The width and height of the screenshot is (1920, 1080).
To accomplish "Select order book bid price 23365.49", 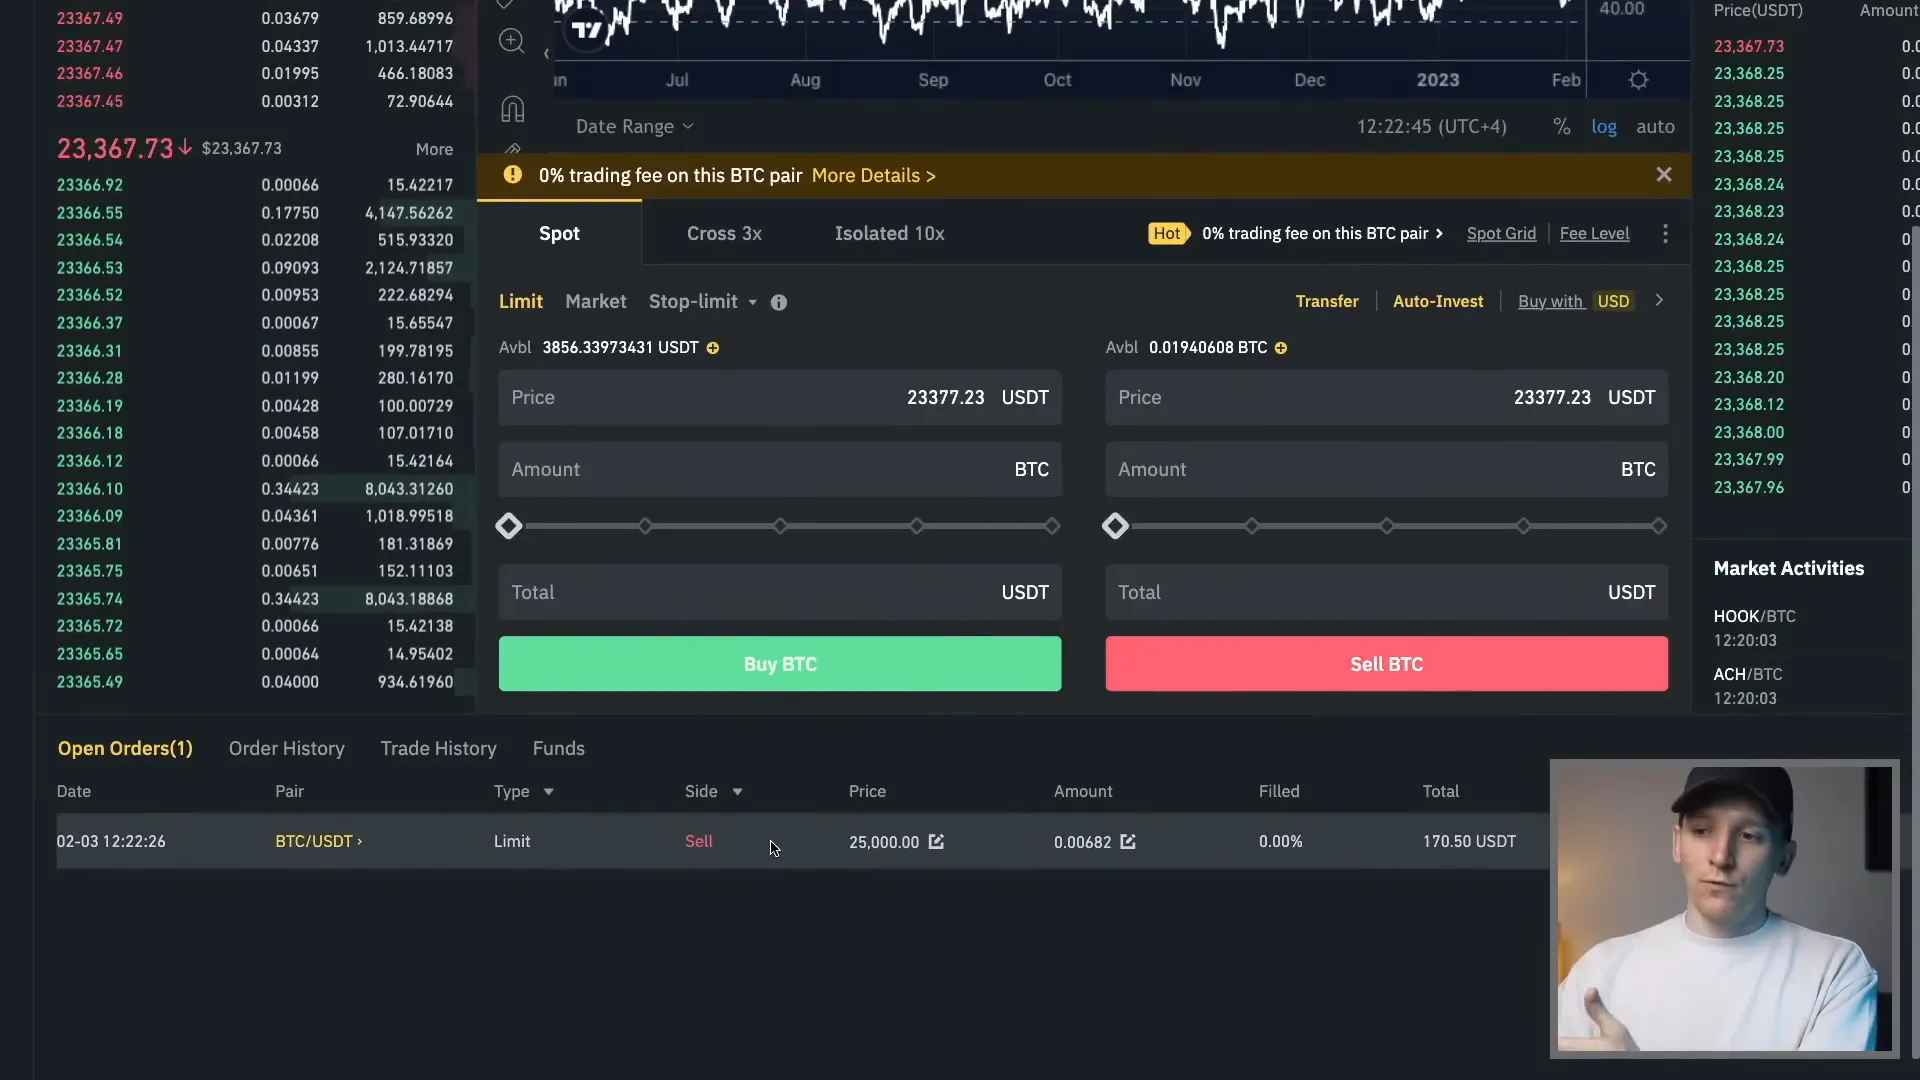I will click(90, 682).
